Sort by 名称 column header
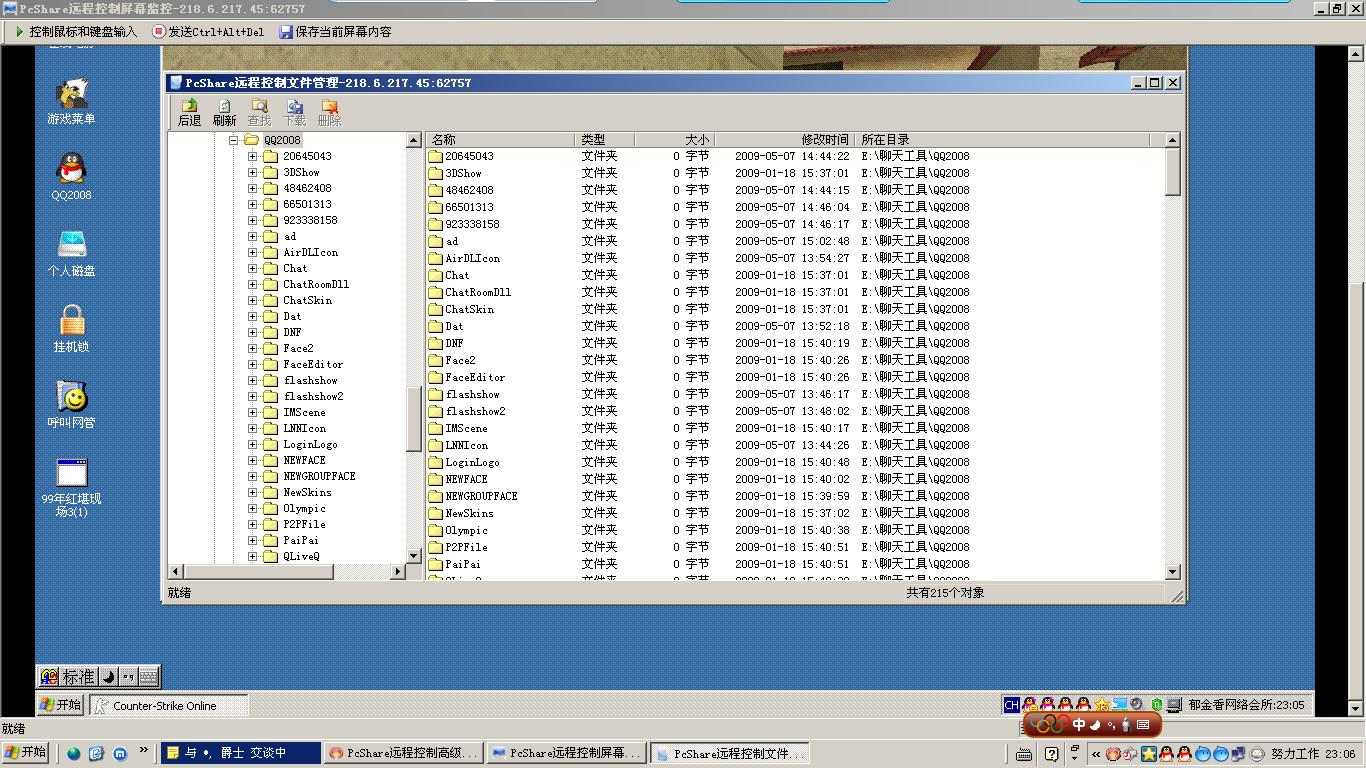The width and height of the screenshot is (1366, 768). [500, 140]
